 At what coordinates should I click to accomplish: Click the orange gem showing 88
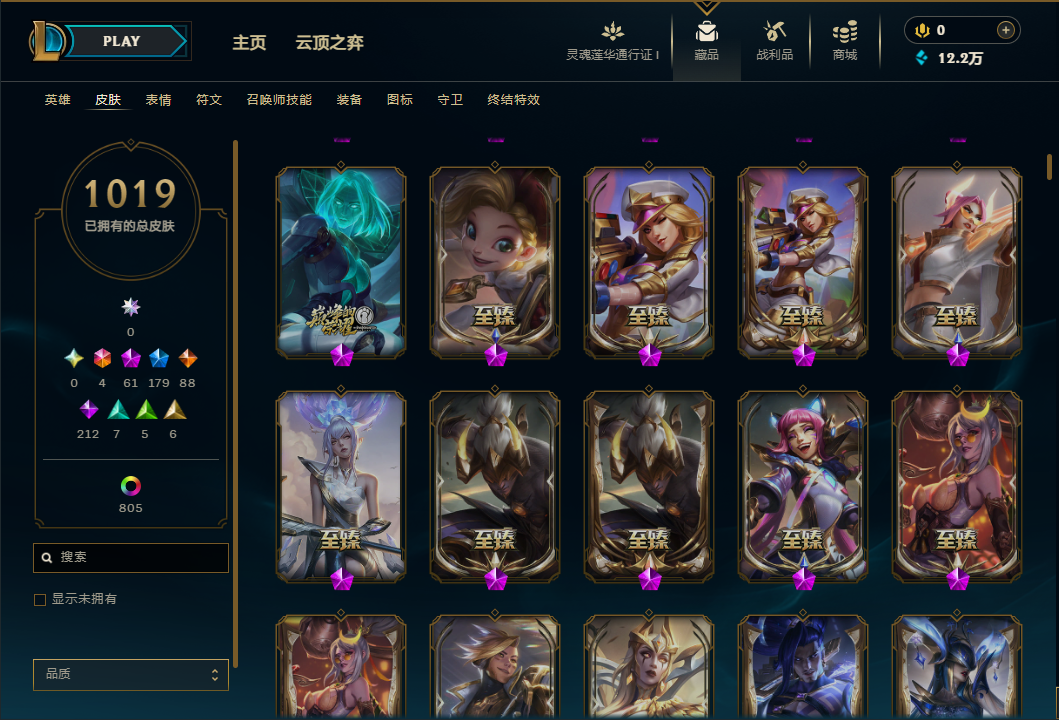coord(187,358)
